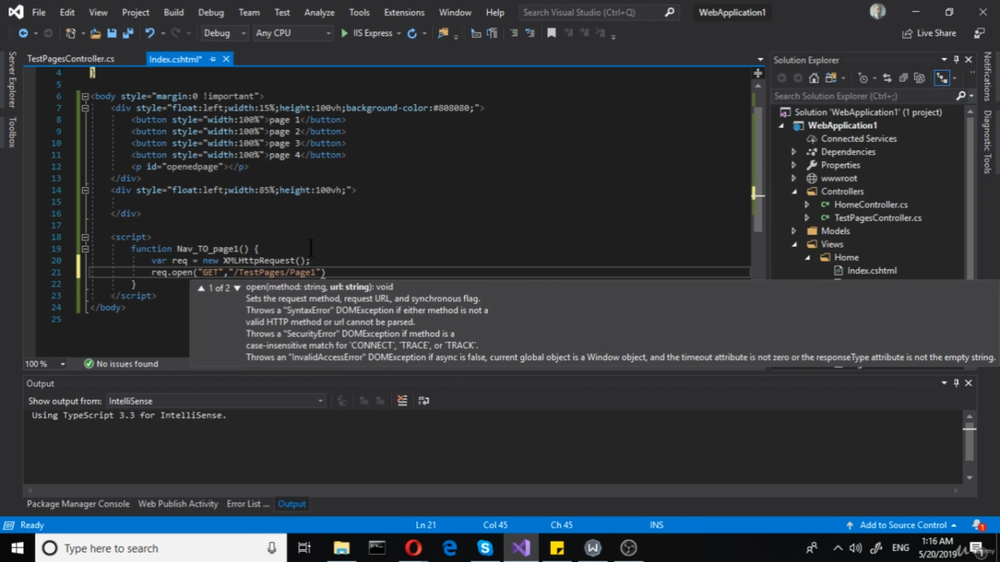Start debugging with the green IIS Express arrow
The width and height of the screenshot is (1000, 562).
point(344,33)
